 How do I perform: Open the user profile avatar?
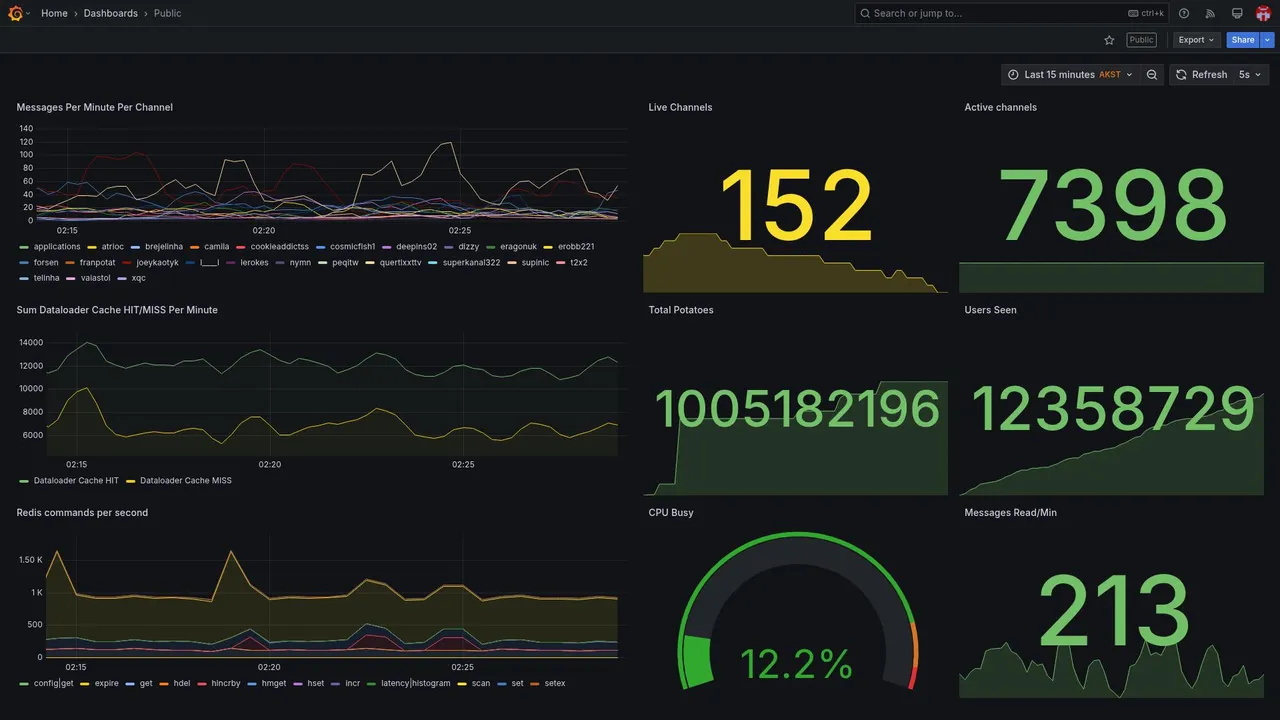tap(1263, 13)
